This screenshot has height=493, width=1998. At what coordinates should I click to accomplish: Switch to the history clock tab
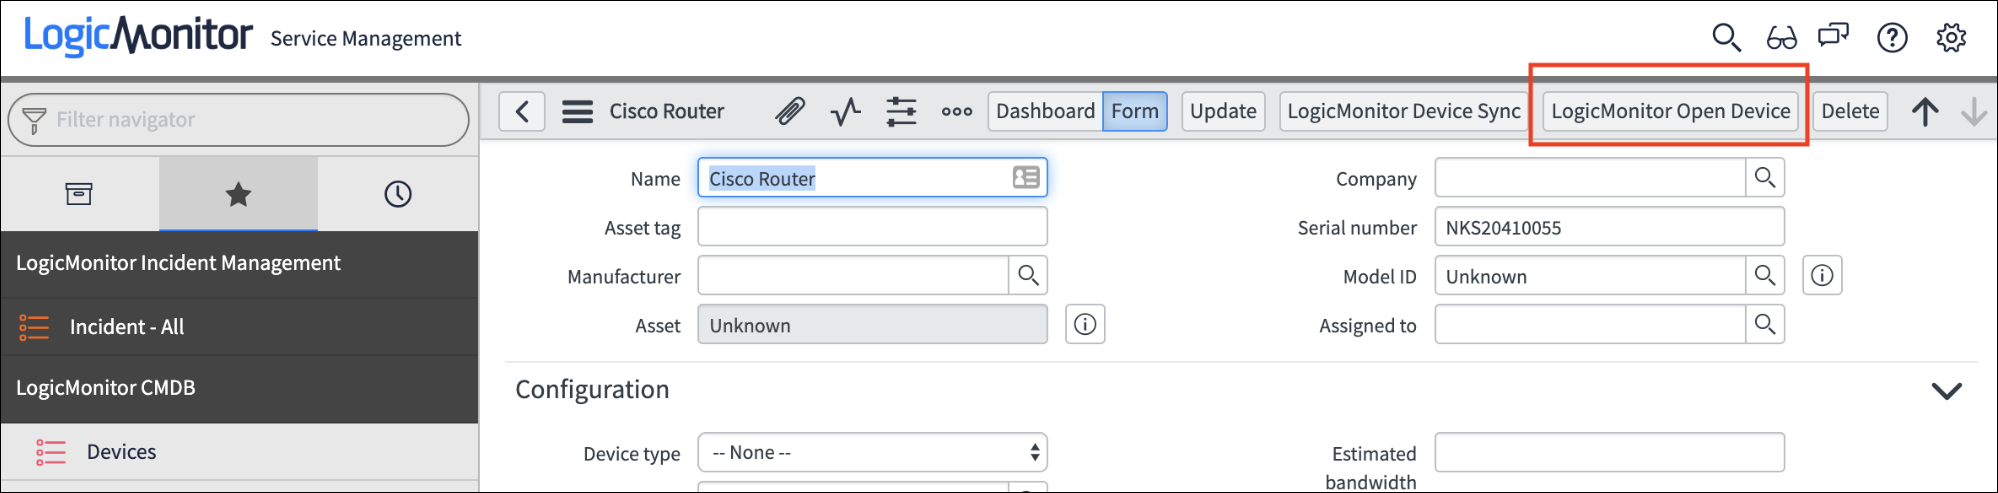click(398, 194)
